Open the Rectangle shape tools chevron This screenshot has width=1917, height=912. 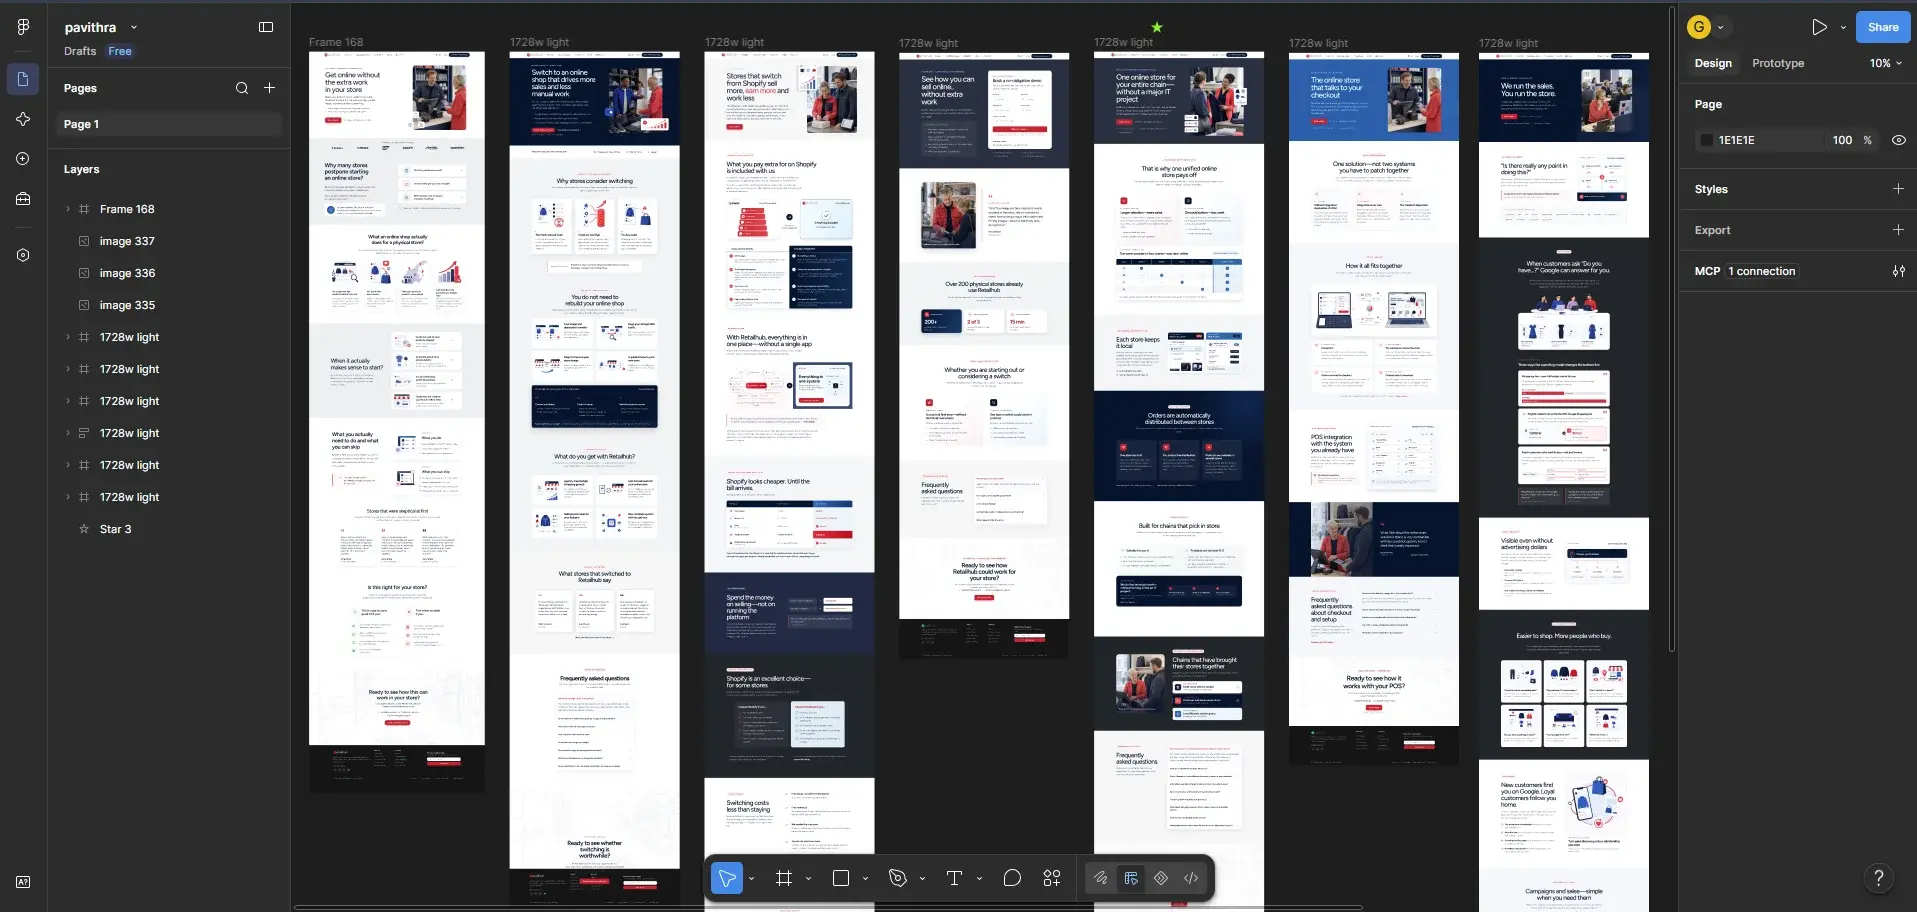865,878
